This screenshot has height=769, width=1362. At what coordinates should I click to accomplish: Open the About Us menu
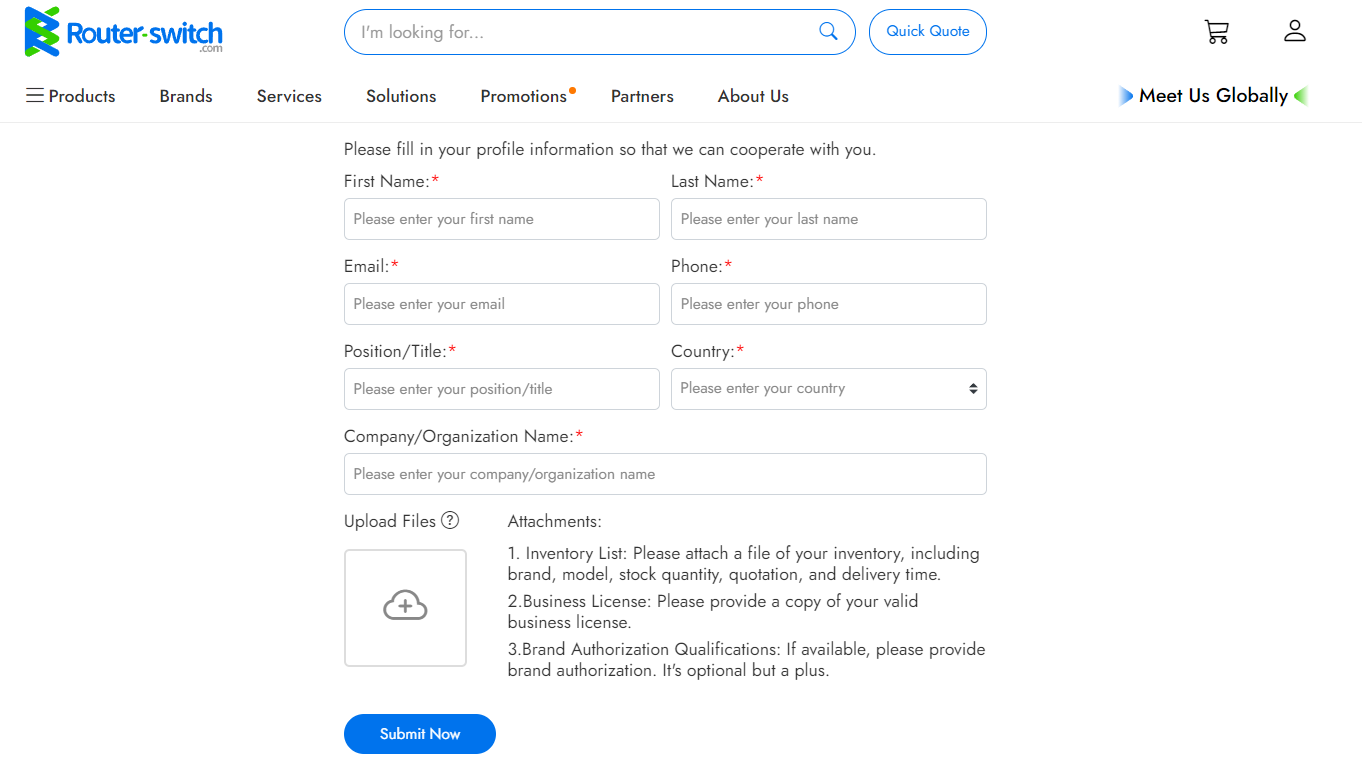tap(753, 96)
